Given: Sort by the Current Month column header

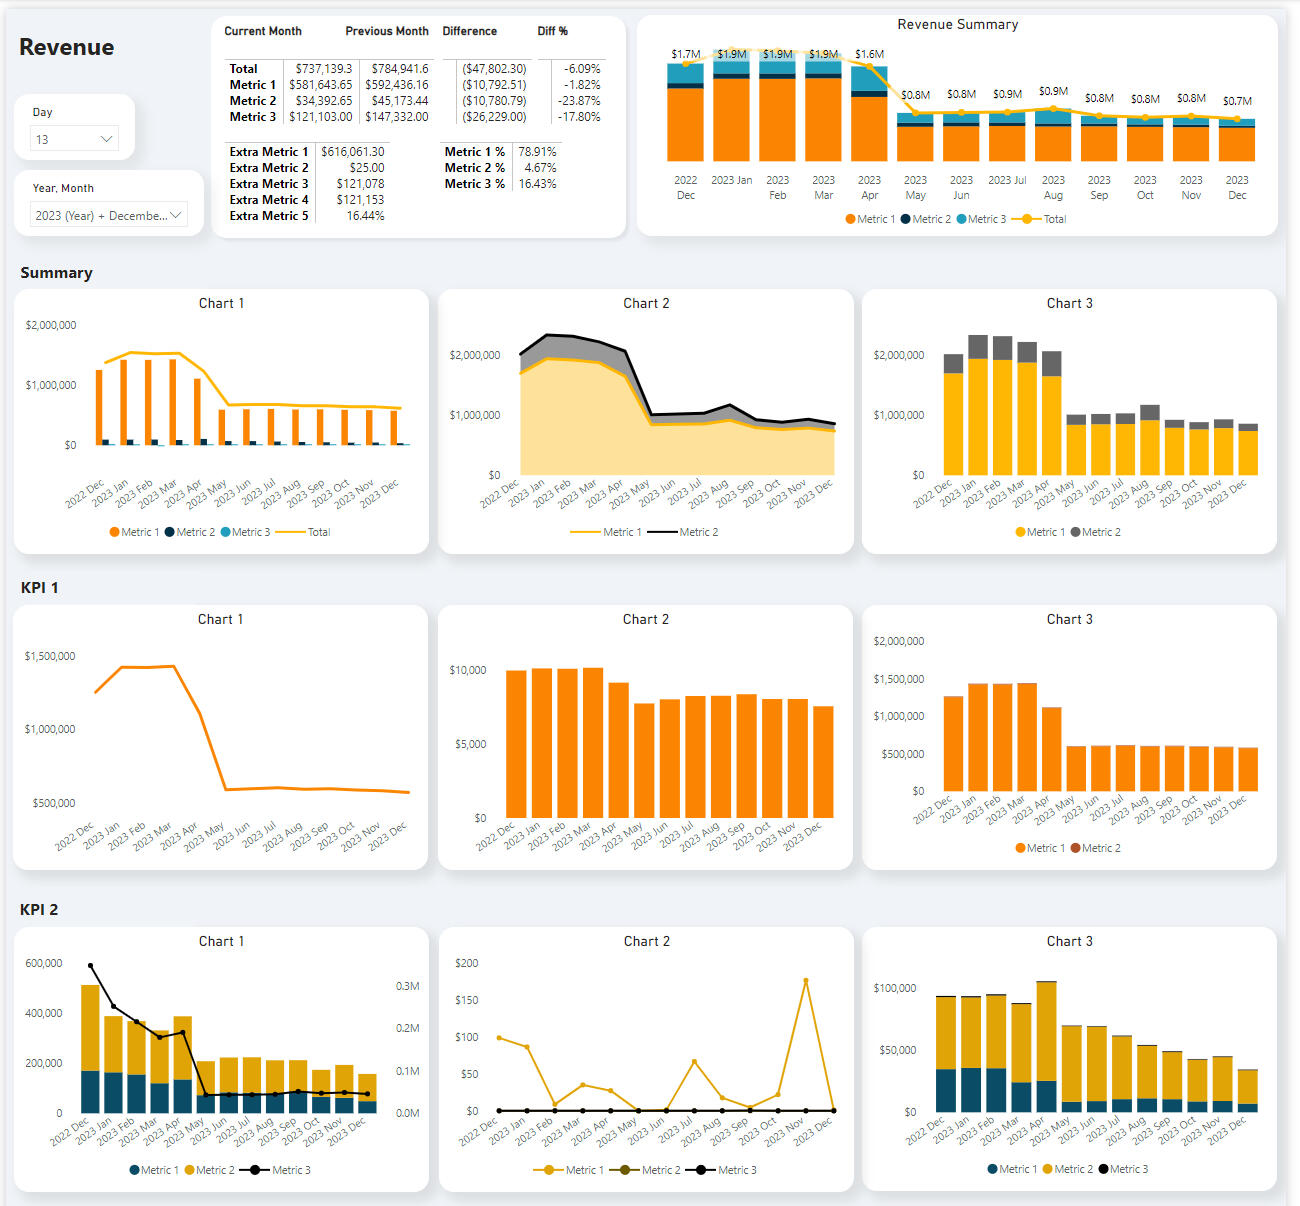Looking at the screenshot, I should [262, 31].
